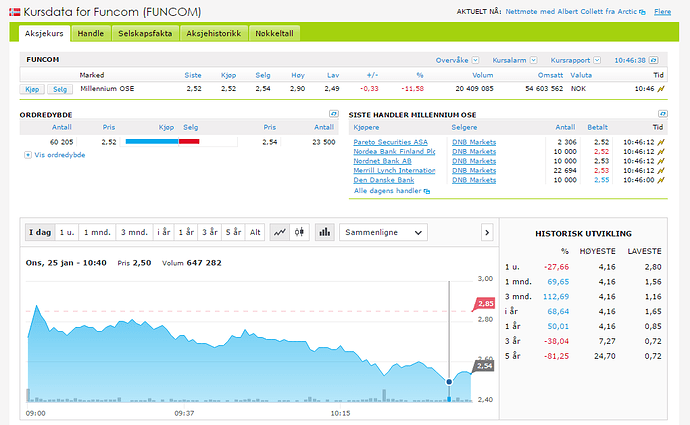
Task: Open Nordea Bank Finland Plc link
Action: click(x=394, y=152)
